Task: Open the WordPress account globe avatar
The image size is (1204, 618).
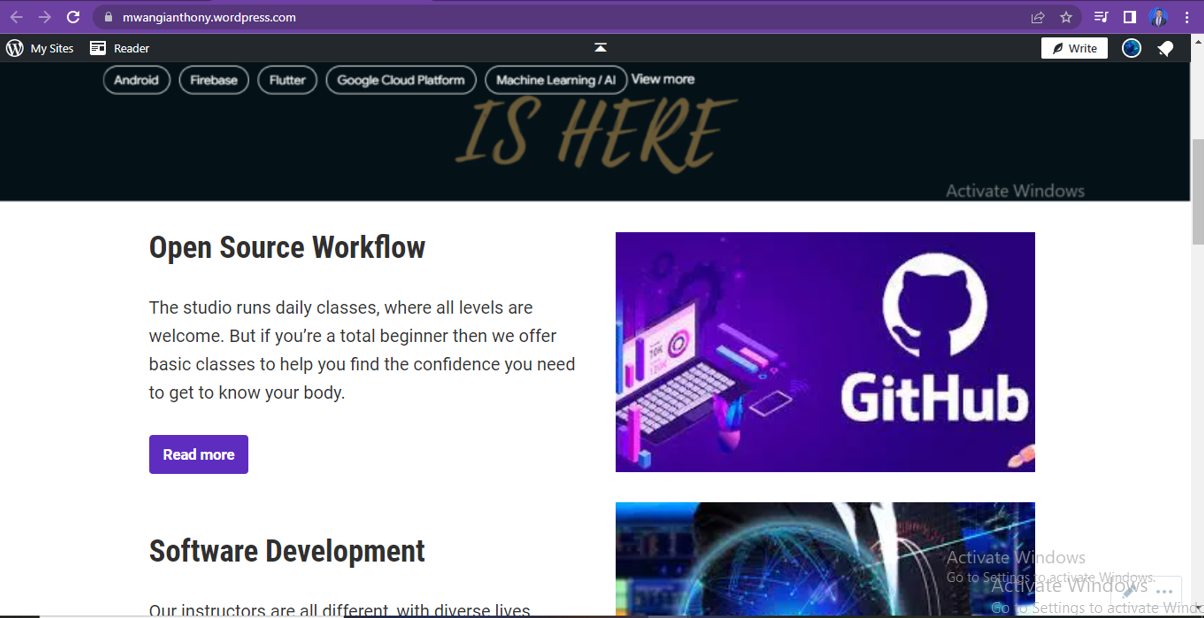Action: 1131,48
